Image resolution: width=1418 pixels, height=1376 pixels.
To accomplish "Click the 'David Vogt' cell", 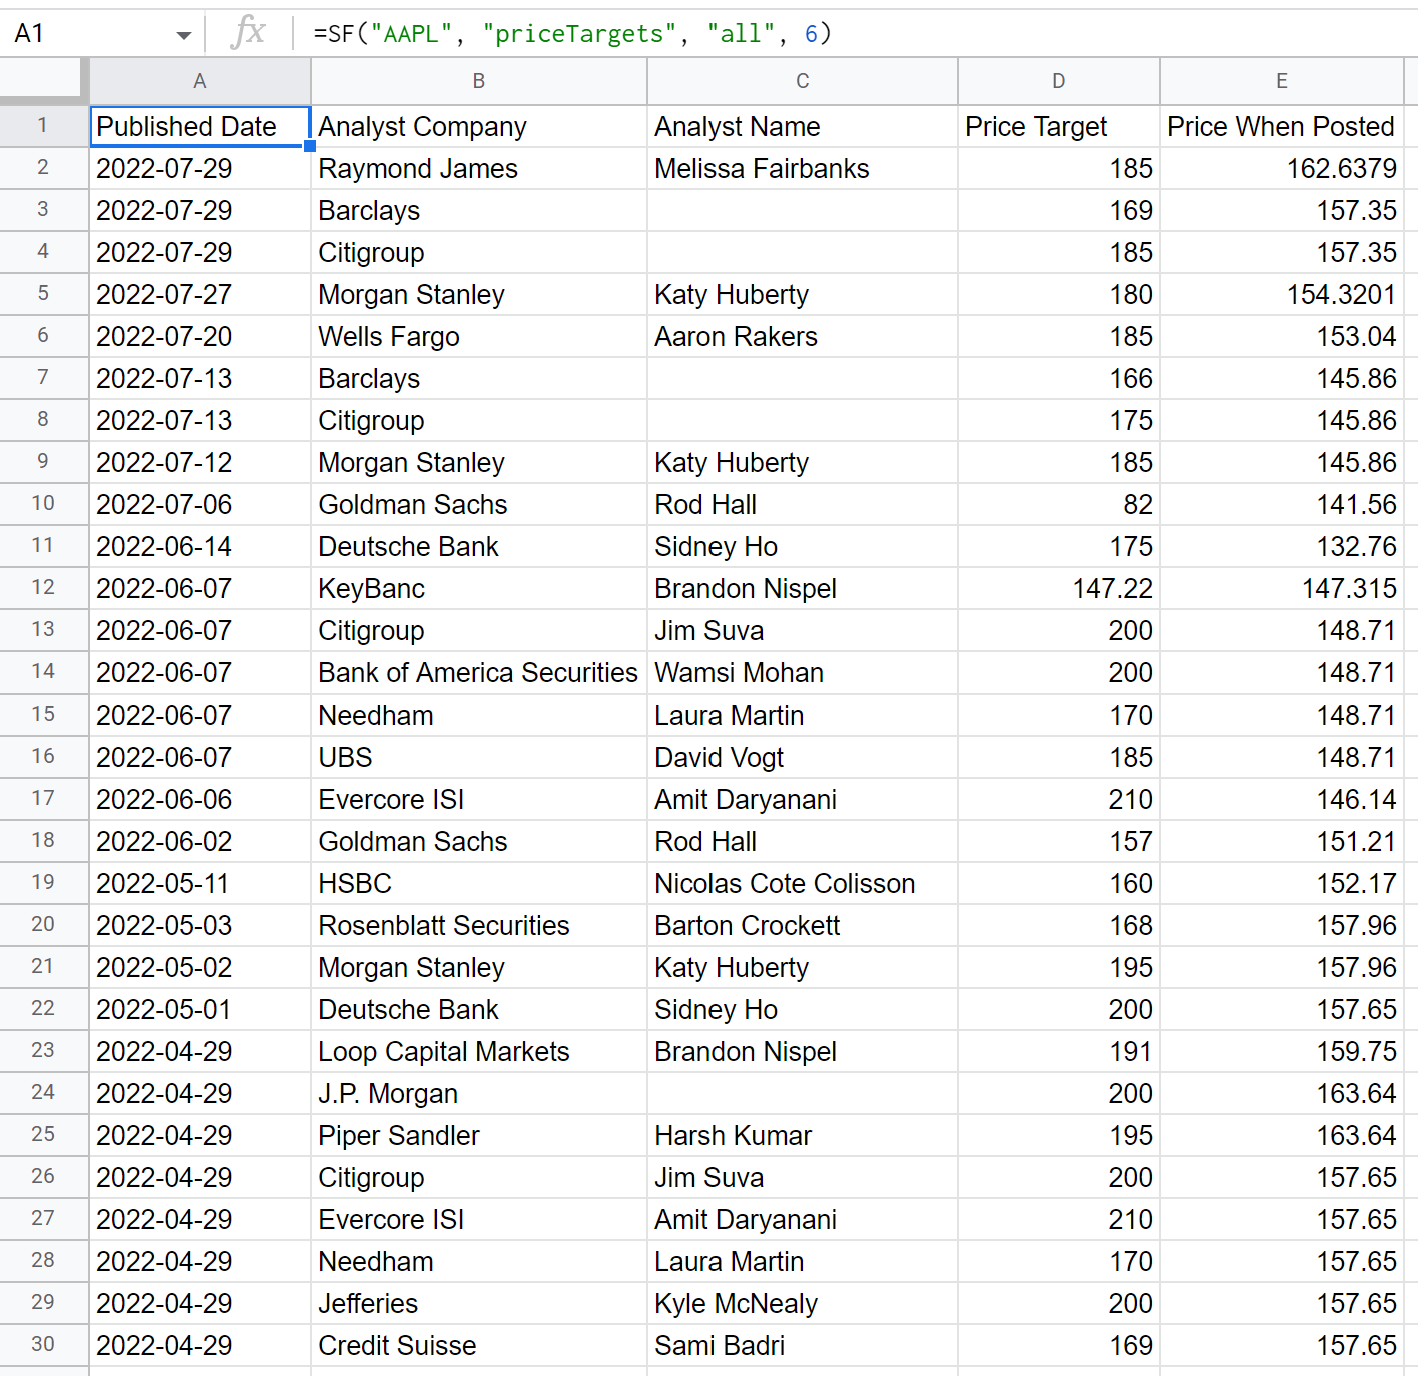I will (802, 758).
